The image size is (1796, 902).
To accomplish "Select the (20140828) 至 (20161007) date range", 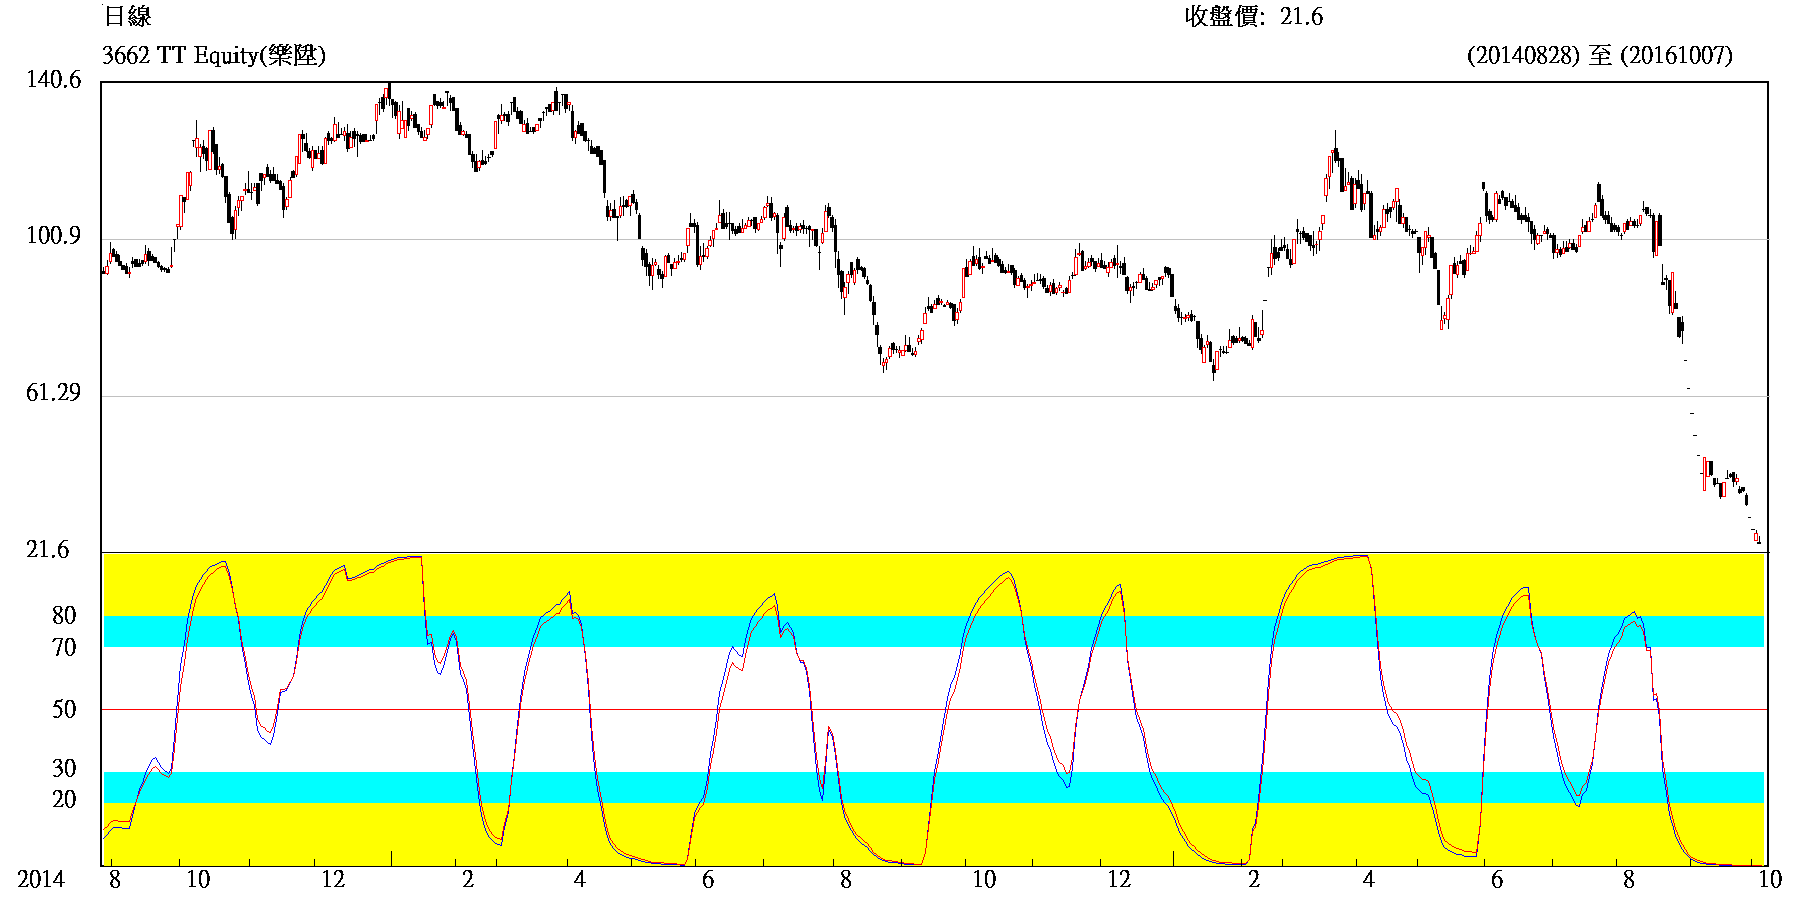I will [1599, 55].
